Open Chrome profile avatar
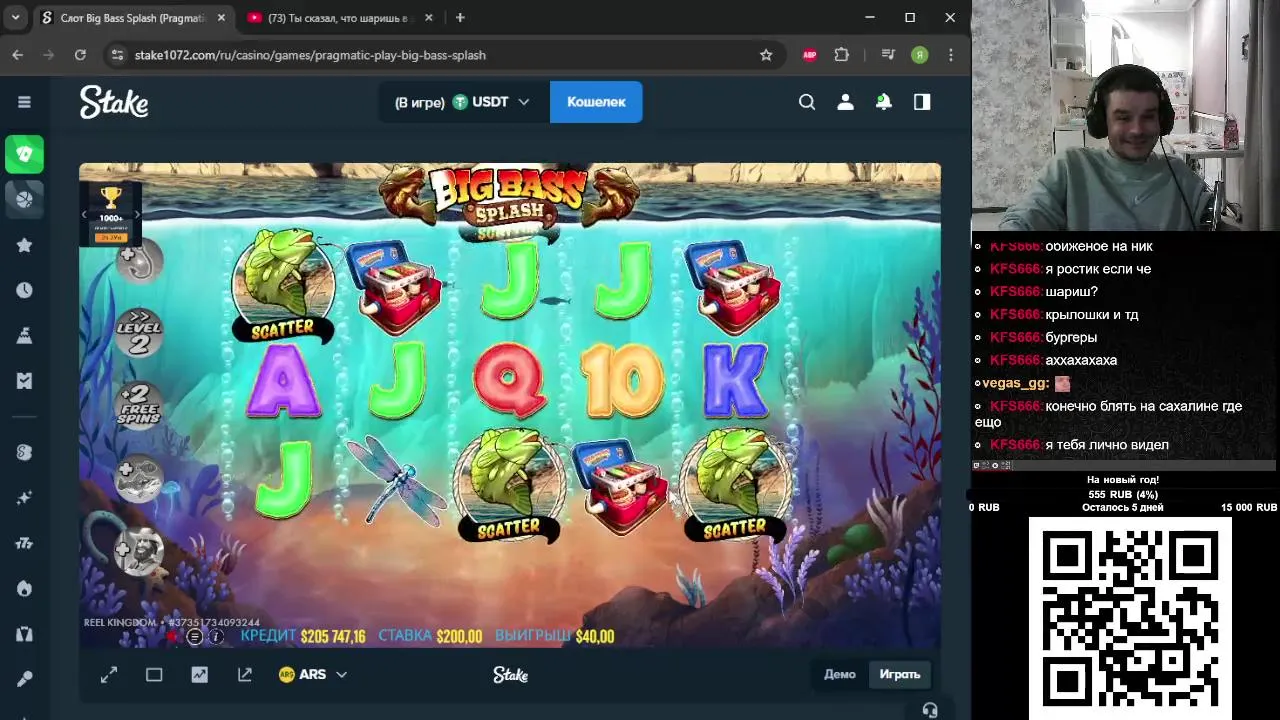 (x=920, y=55)
